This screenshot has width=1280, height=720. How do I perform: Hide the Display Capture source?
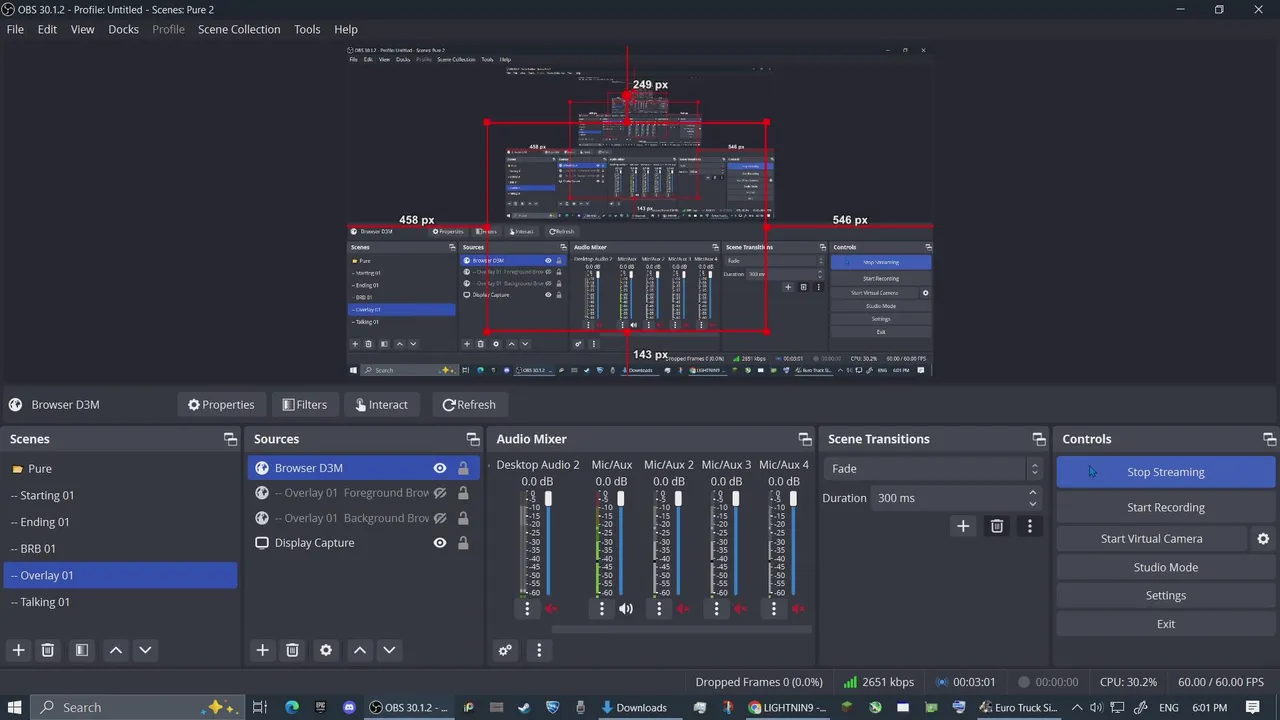click(x=440, y=543)
